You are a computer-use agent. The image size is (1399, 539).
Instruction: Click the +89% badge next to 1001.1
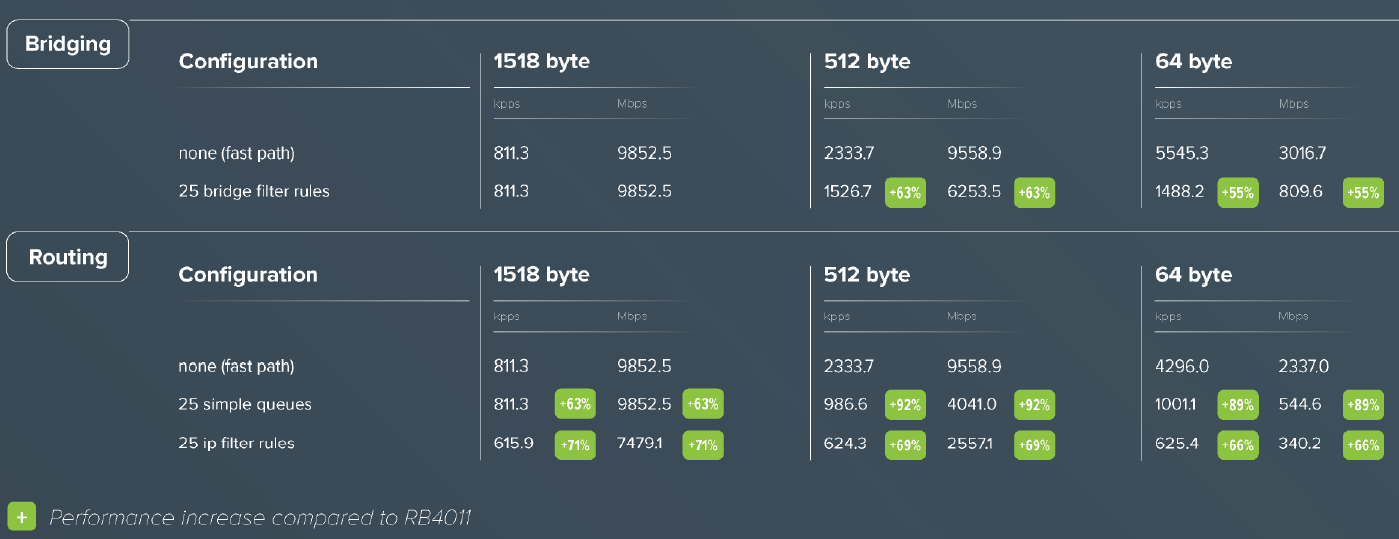coord(1237,405)
